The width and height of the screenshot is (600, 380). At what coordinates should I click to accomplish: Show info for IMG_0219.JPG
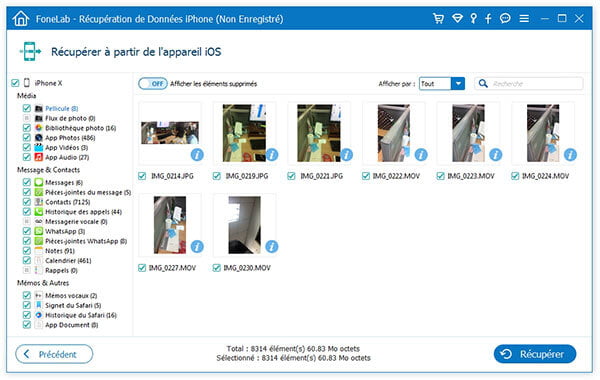tap(272, 155)
